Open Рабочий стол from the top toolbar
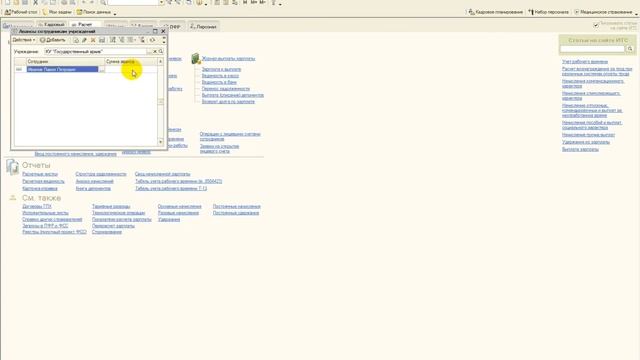This screenshot has width=640, height=360. [21, 12]
